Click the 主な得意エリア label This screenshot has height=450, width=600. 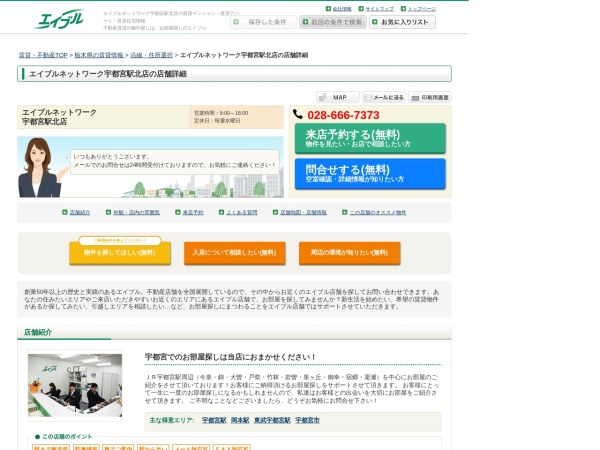[171, 420]
